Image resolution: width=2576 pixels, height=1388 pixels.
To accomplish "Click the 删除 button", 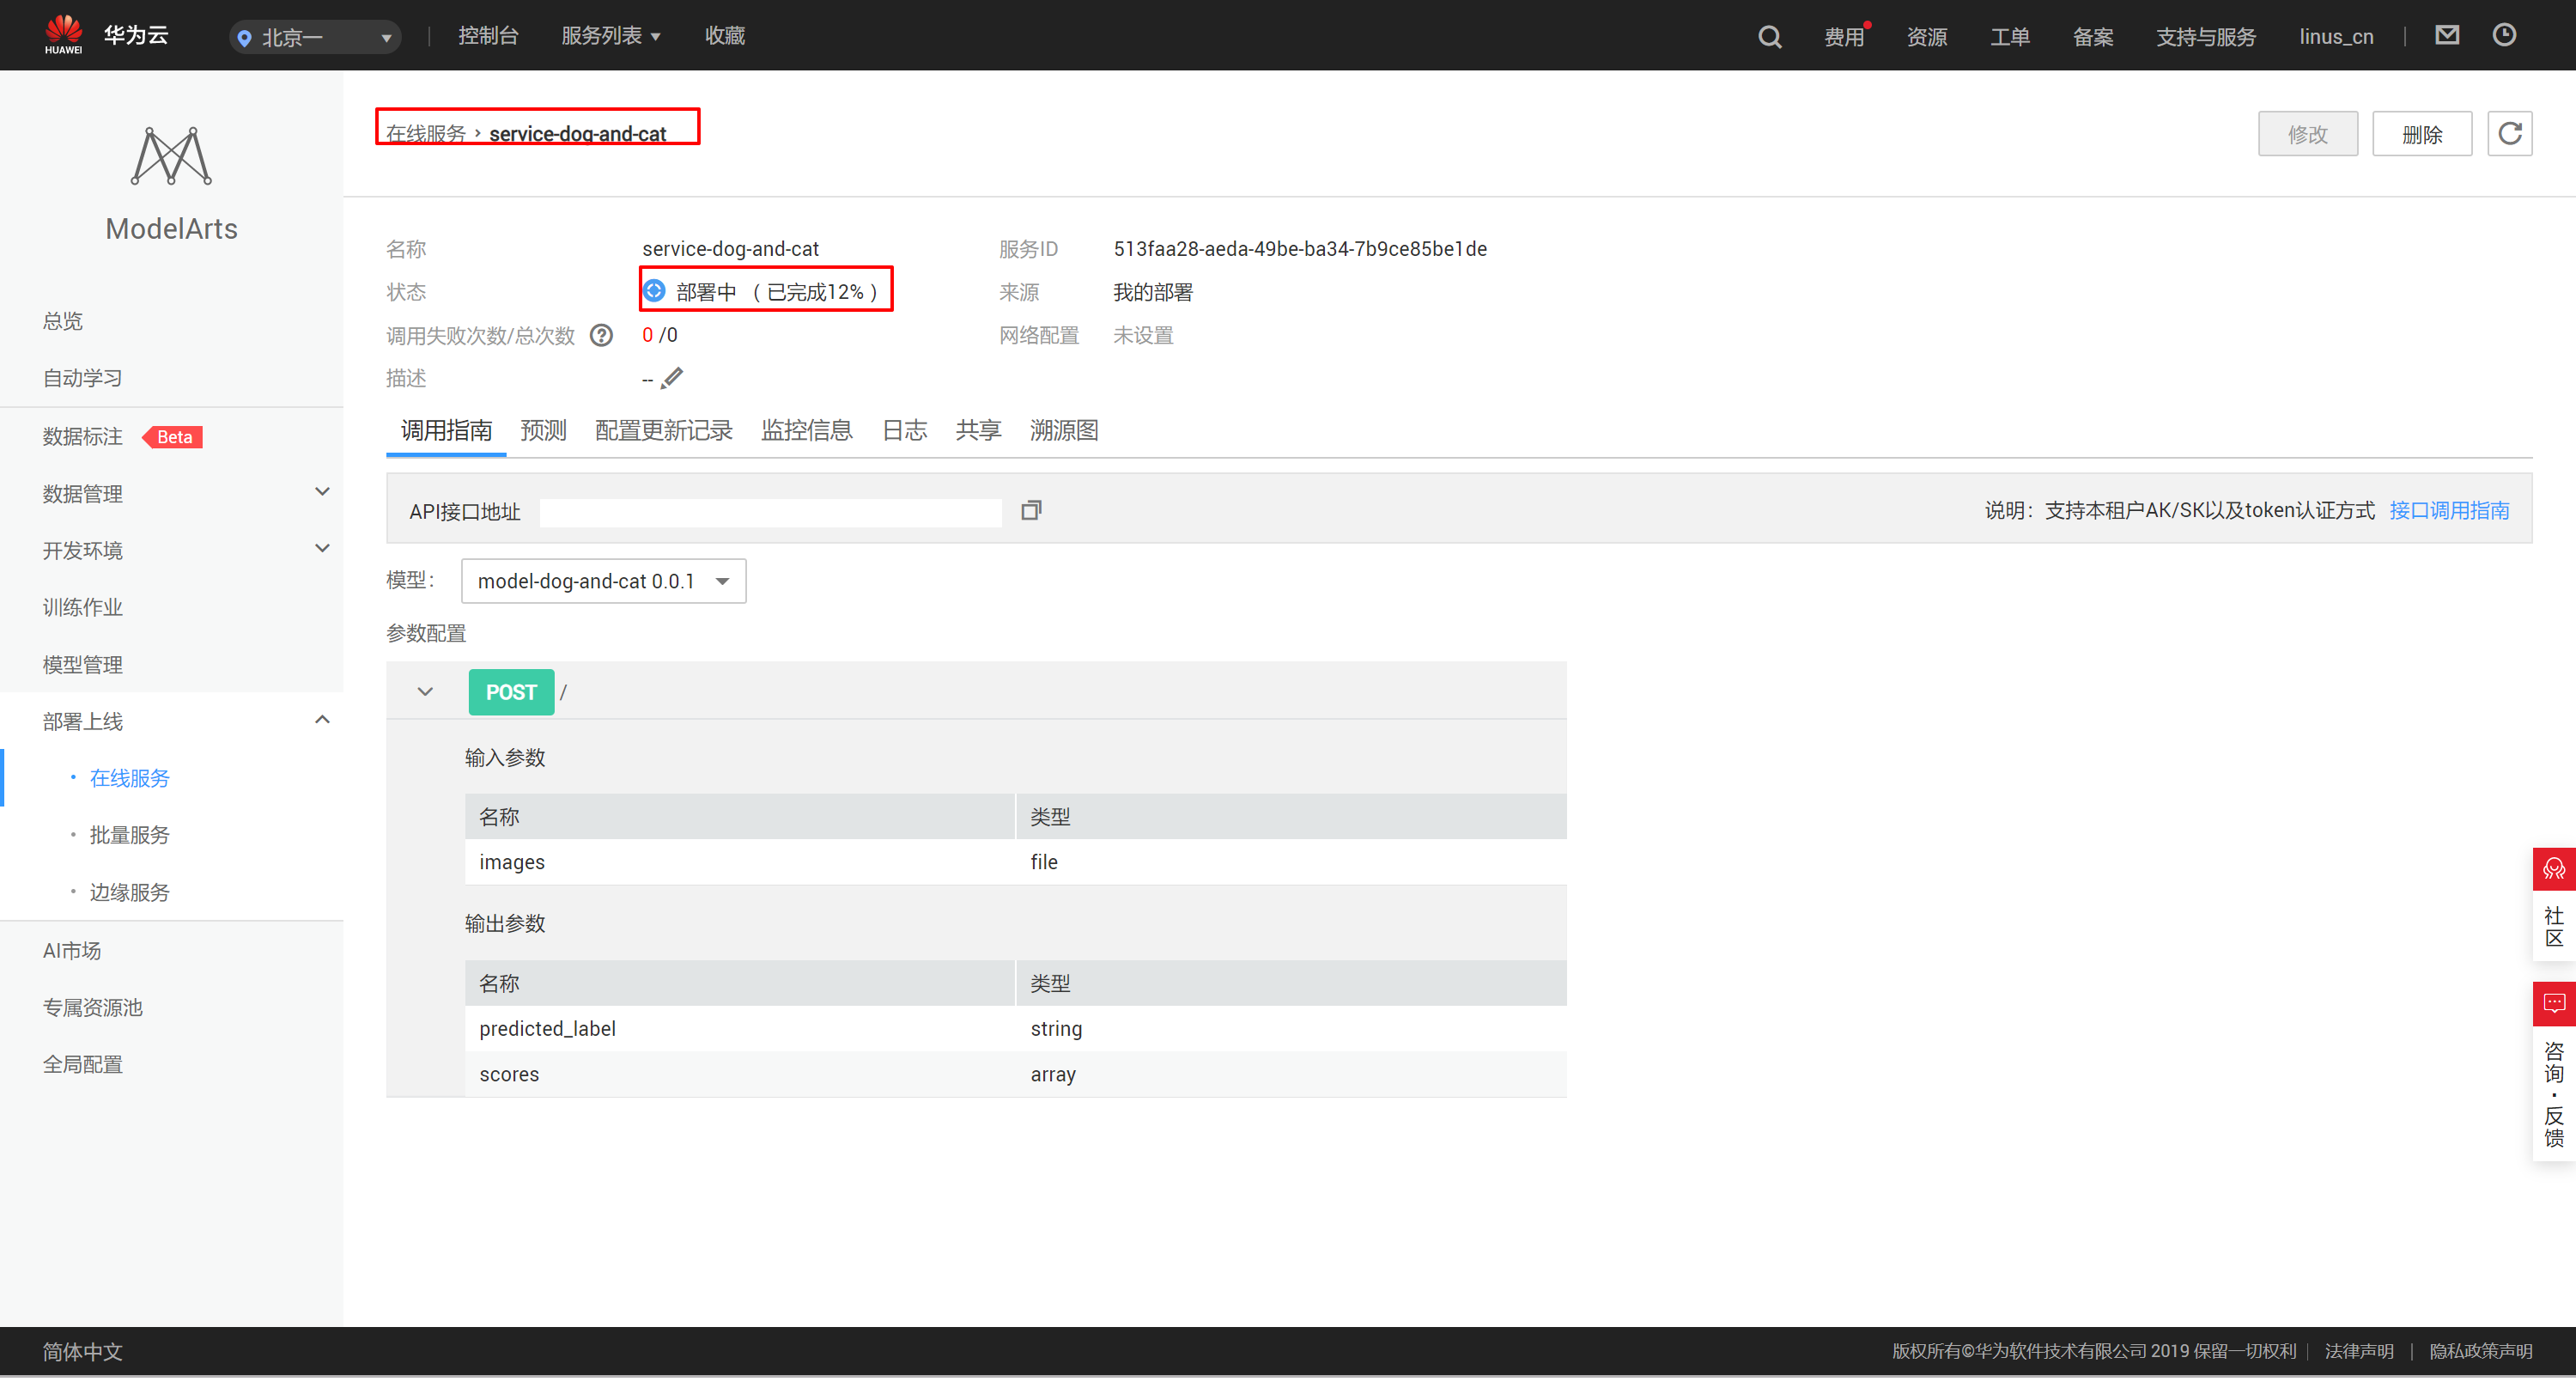I will 2421,135.
